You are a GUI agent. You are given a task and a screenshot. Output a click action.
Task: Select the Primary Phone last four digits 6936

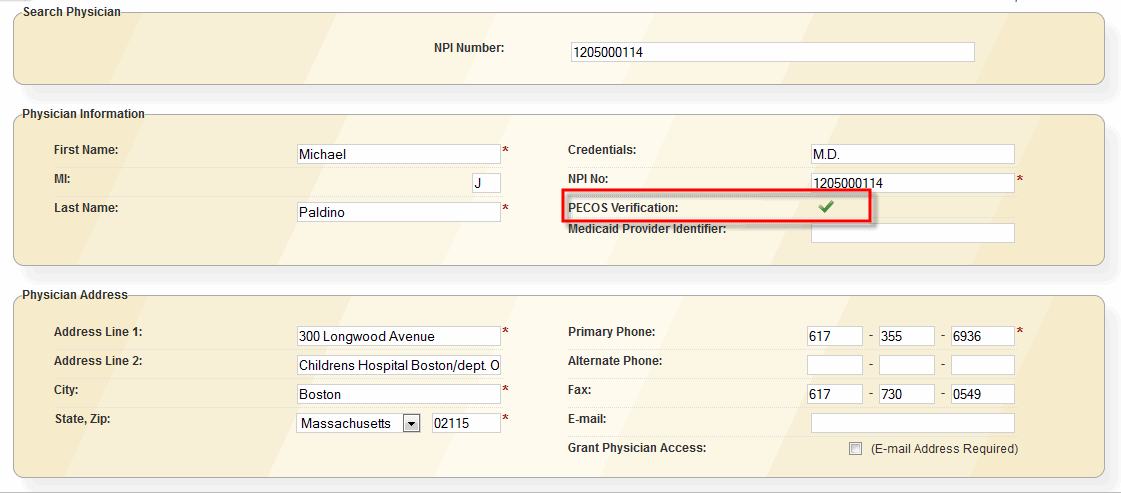(983, 336)
